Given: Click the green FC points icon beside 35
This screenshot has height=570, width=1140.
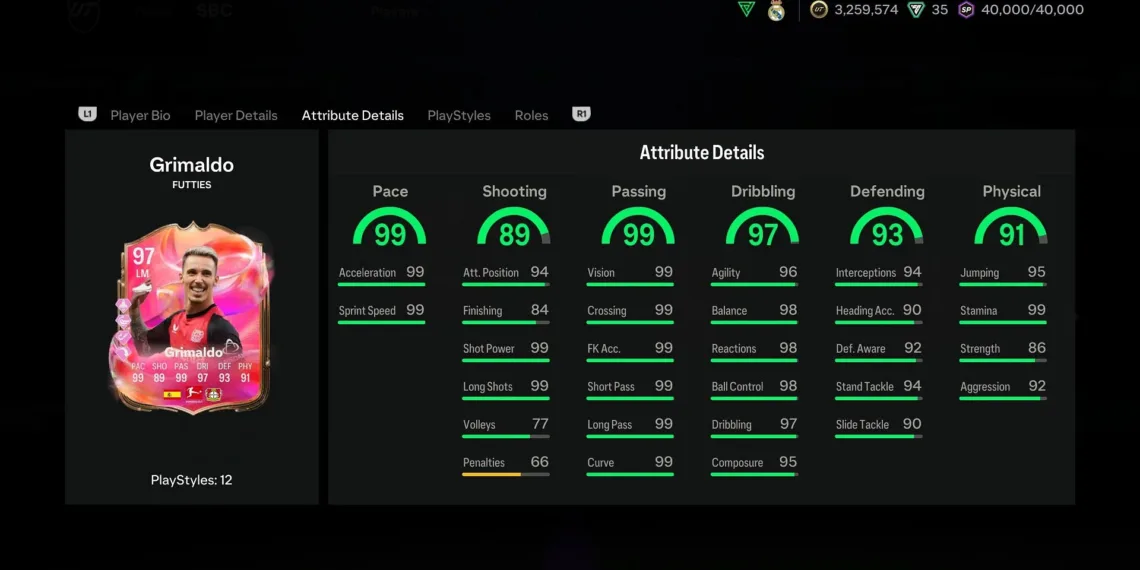Looking at the screenshot, I should (916, 10).
